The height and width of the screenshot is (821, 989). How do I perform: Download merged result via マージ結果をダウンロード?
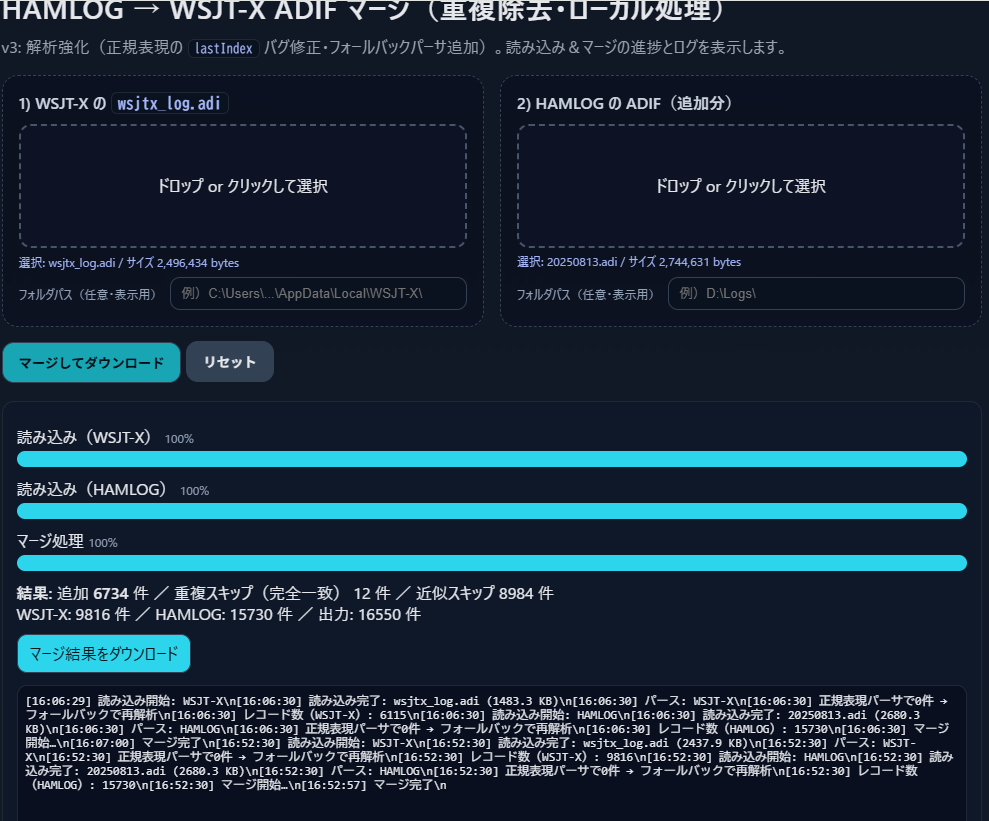point(104,654)
